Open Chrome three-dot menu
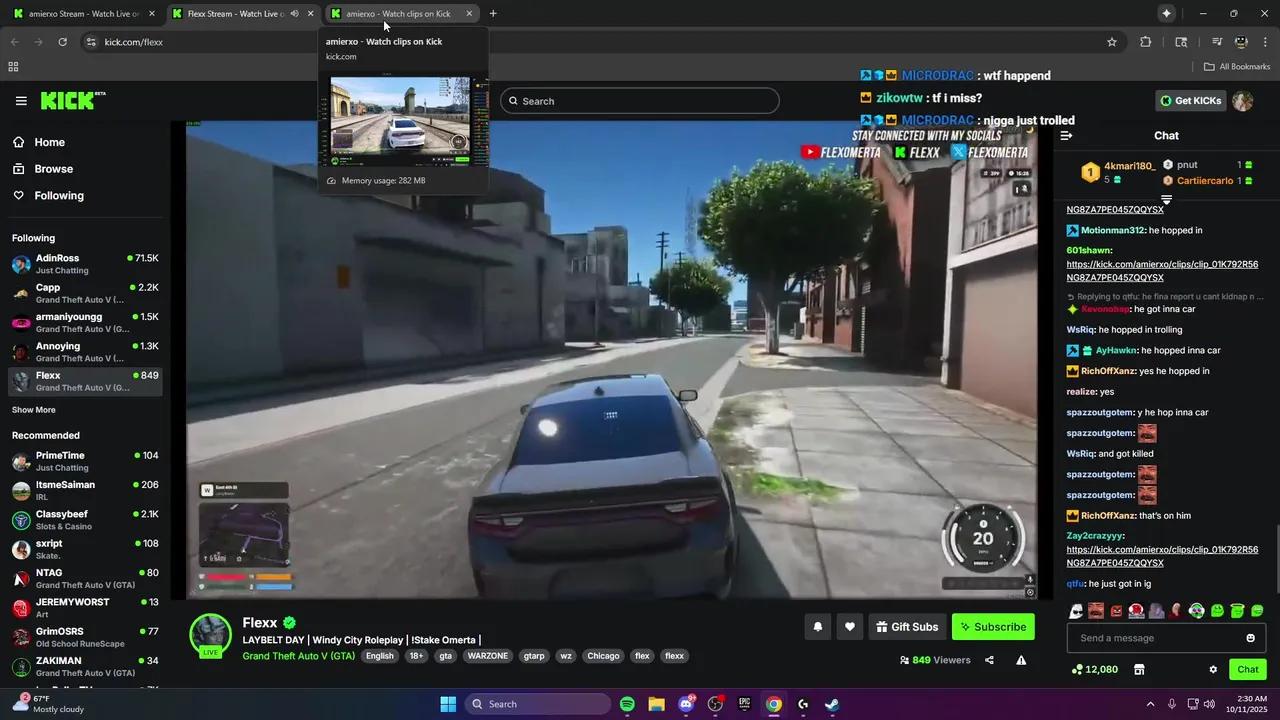This screenshot has height=720, width=1280. click(x=1265, y=42)
